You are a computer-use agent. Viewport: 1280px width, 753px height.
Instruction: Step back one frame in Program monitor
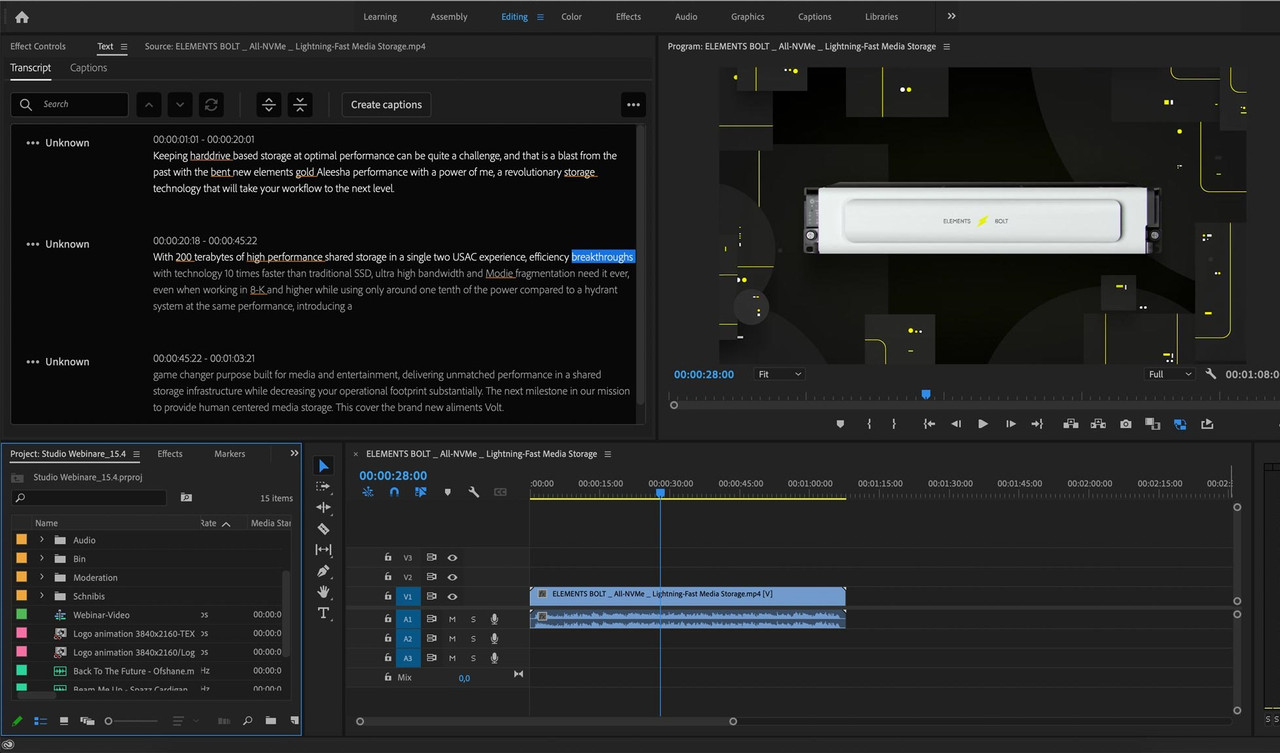[x=956, y=424]
